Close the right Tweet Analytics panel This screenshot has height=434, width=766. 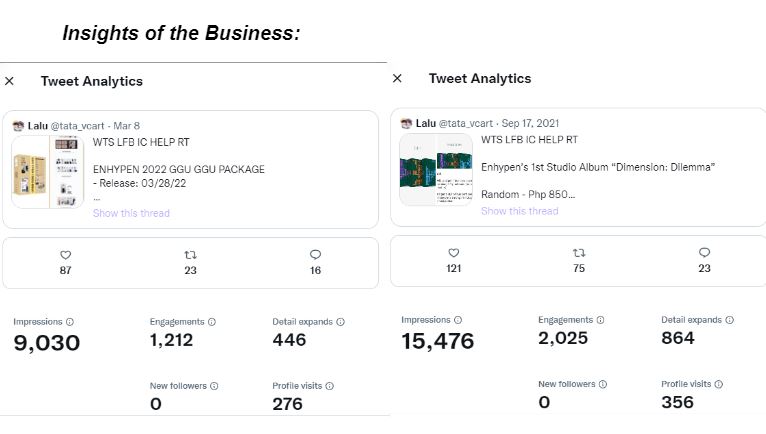[x=397, y=78]
